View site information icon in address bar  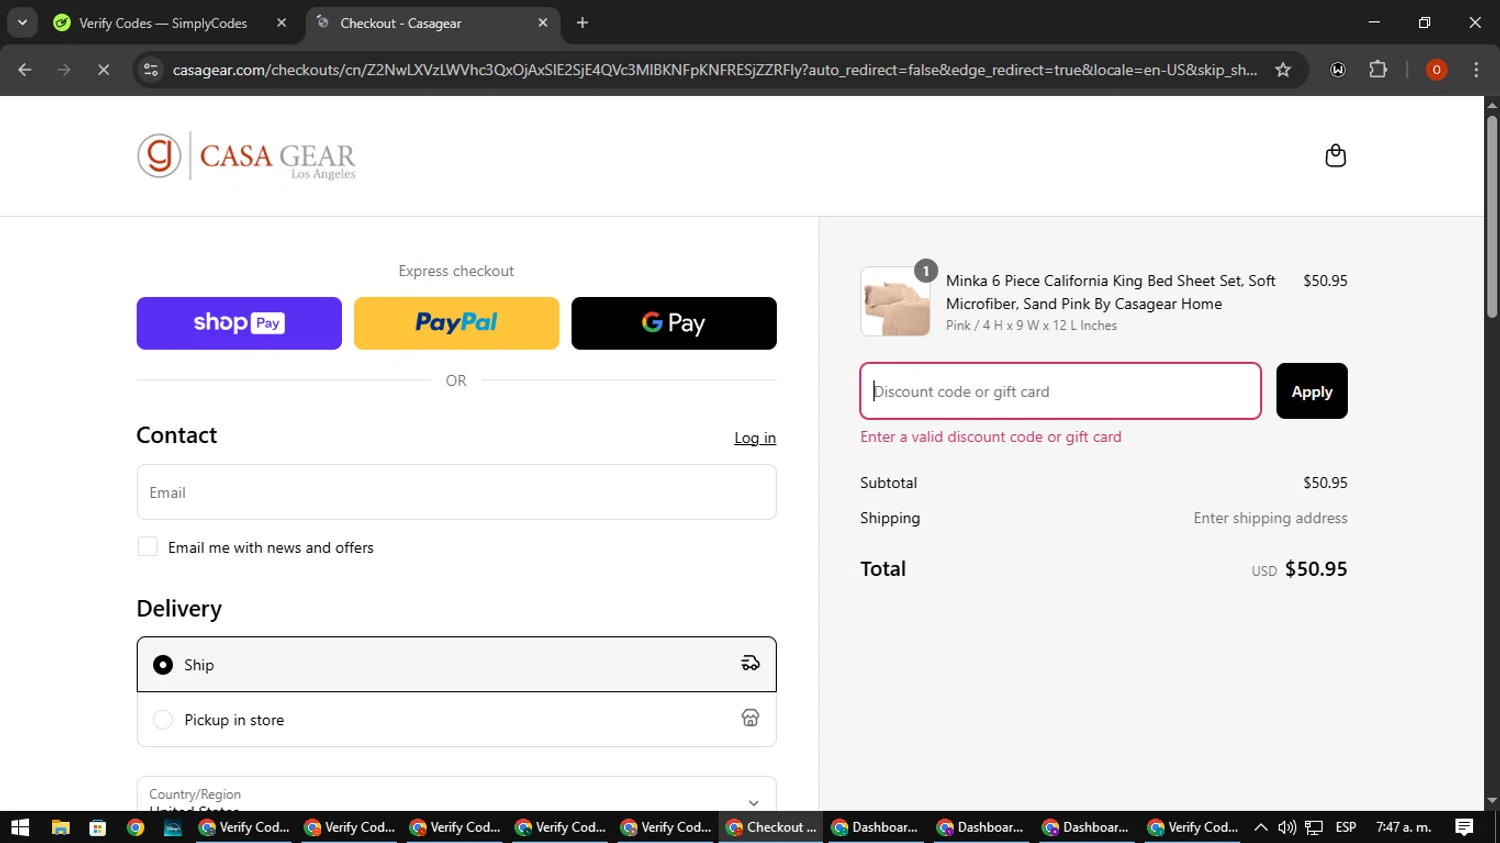point(151,70)
